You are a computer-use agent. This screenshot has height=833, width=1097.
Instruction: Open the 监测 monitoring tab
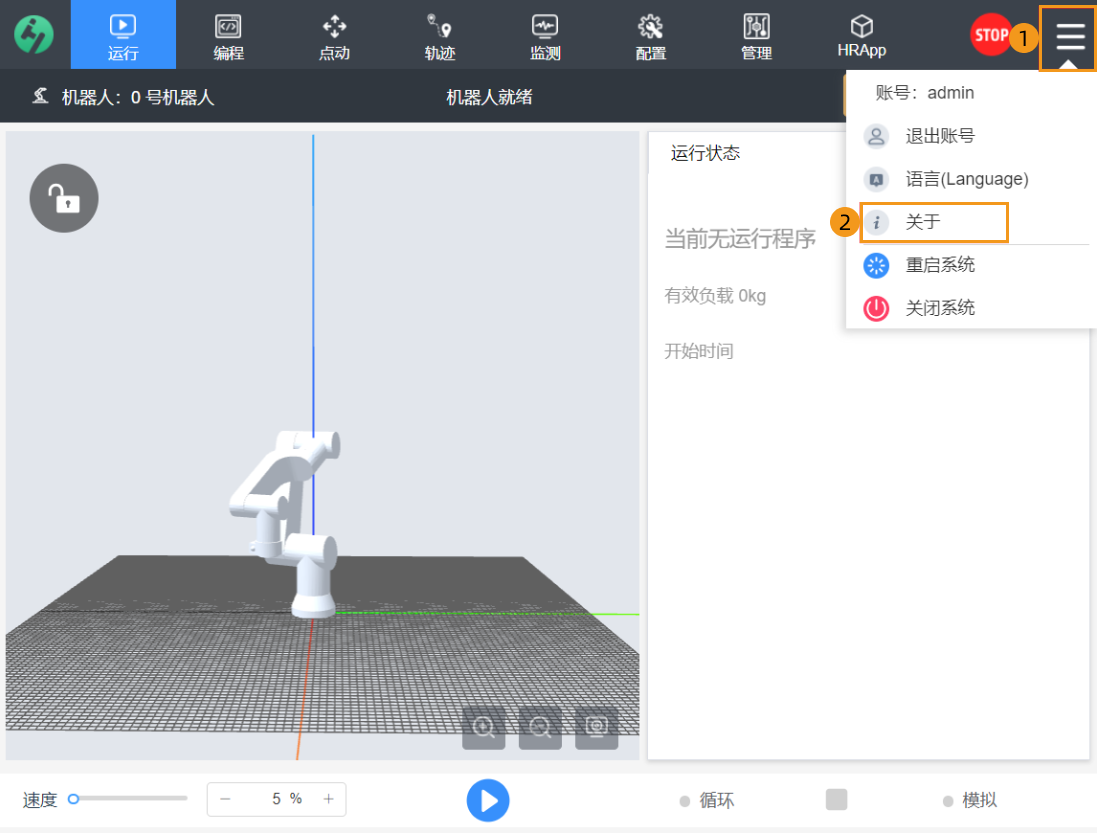545,36
